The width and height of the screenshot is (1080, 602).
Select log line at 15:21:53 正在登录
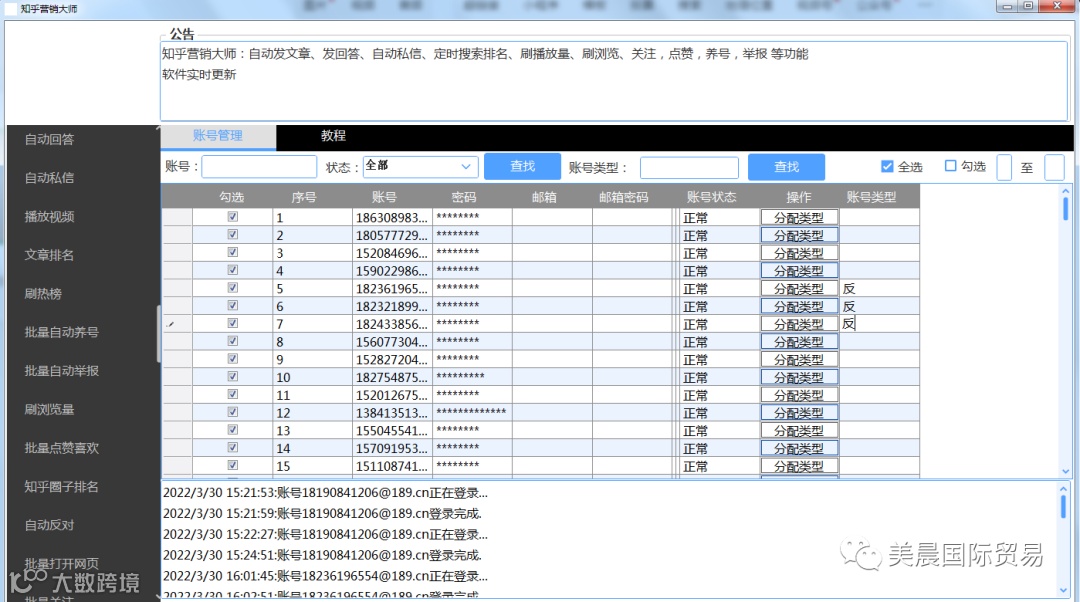pos(325,493)
